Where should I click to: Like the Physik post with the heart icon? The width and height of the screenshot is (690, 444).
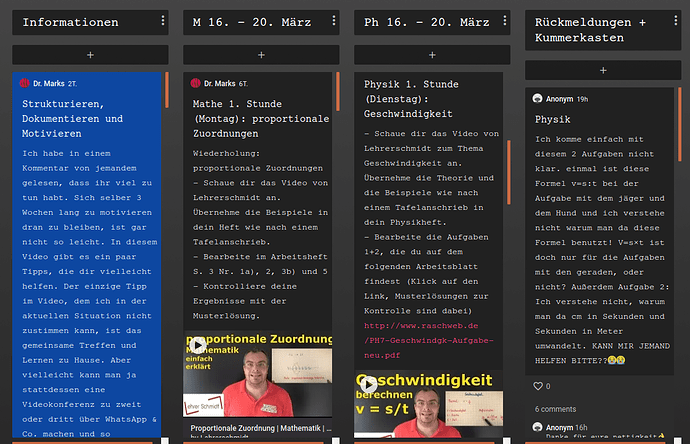pos(538,386)
